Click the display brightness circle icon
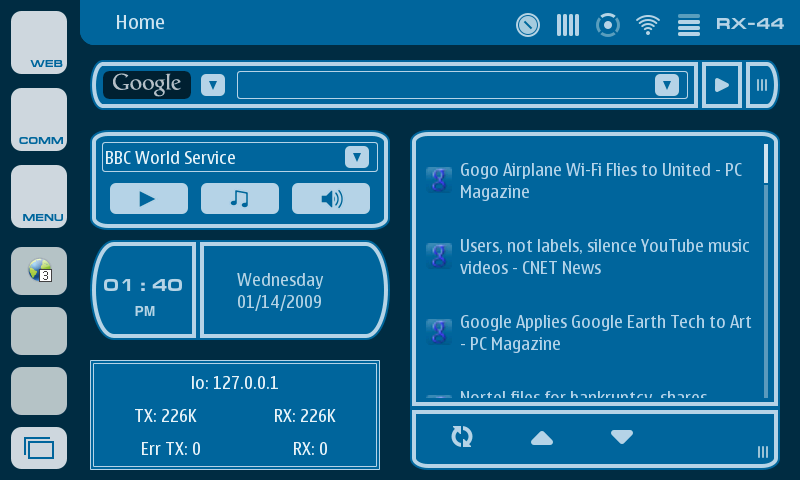The width and height of the screenshot is (800, 480). pyautogui.click(x=607, y=24)
